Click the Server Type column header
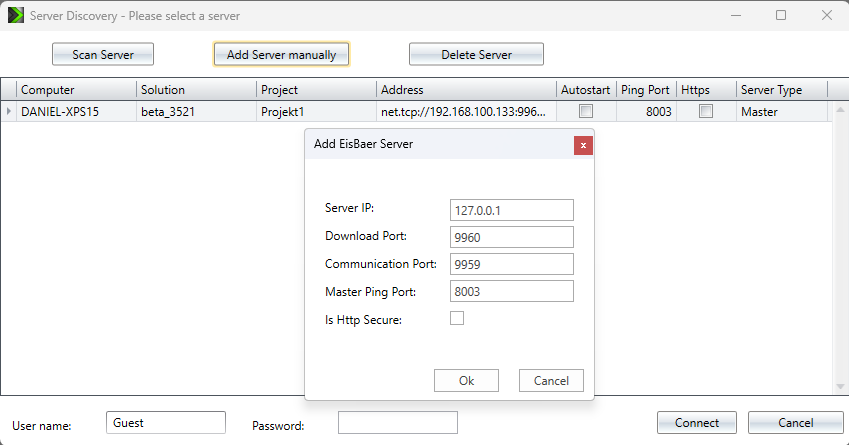The width and height of the screenshot is (849, 445). [x=782, y=90]
